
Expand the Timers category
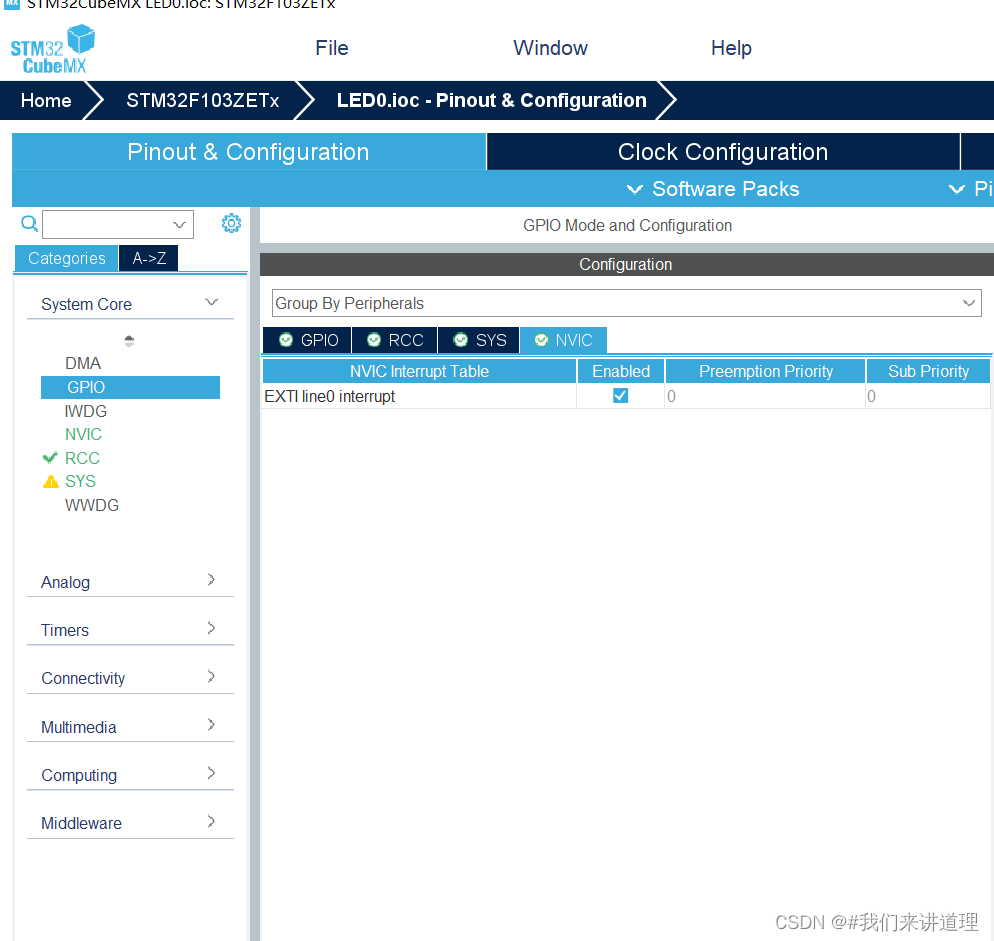pyautogui.click(x=212, y=628)
